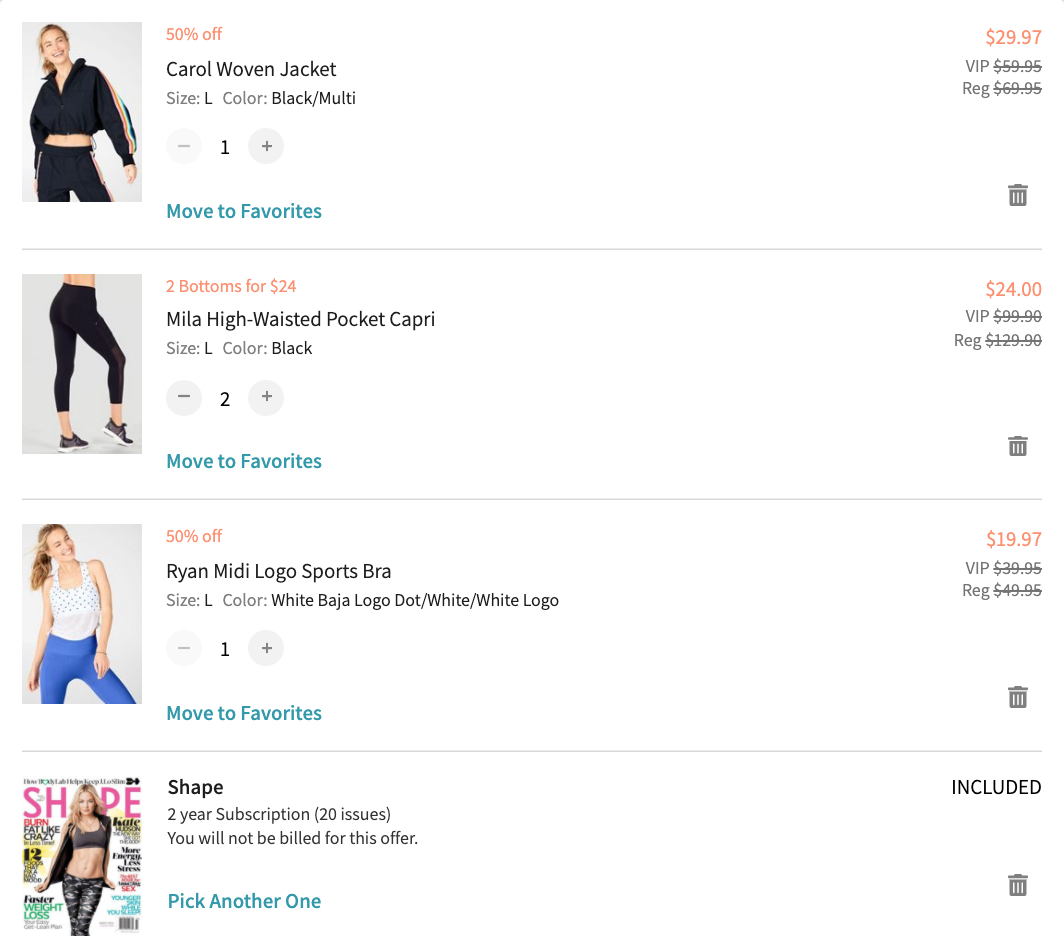Screen dimensions: 1064x950
Task: Move the Carol Woven Jacket to Favorites
Action: click(x=244, y=211)
